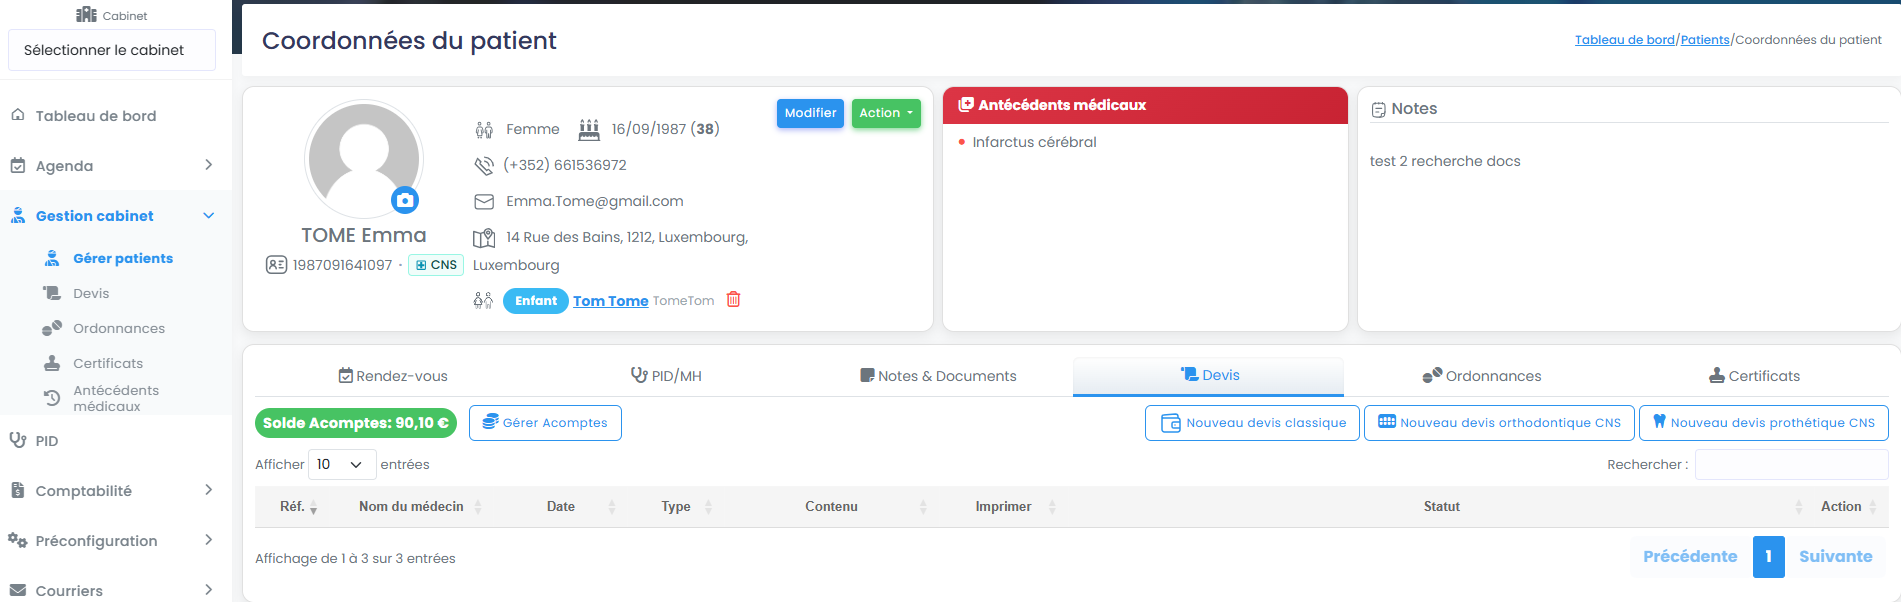Focus the Rechercher search field

point(1792,464)
